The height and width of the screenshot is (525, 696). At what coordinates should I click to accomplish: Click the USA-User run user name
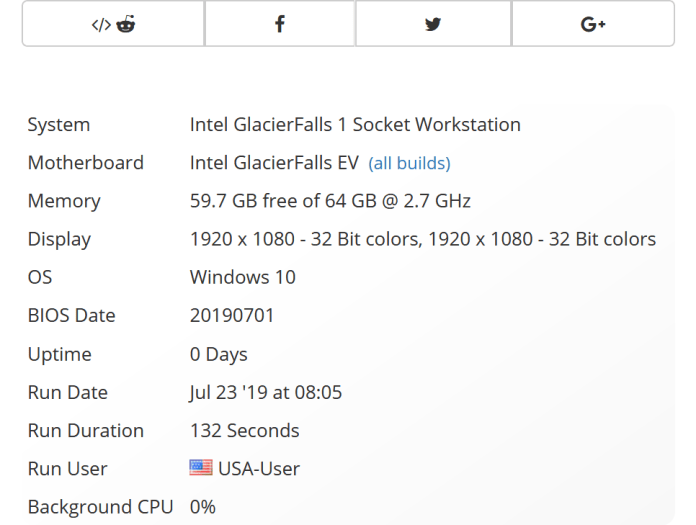pyautogui.click(x=258, y=468)
